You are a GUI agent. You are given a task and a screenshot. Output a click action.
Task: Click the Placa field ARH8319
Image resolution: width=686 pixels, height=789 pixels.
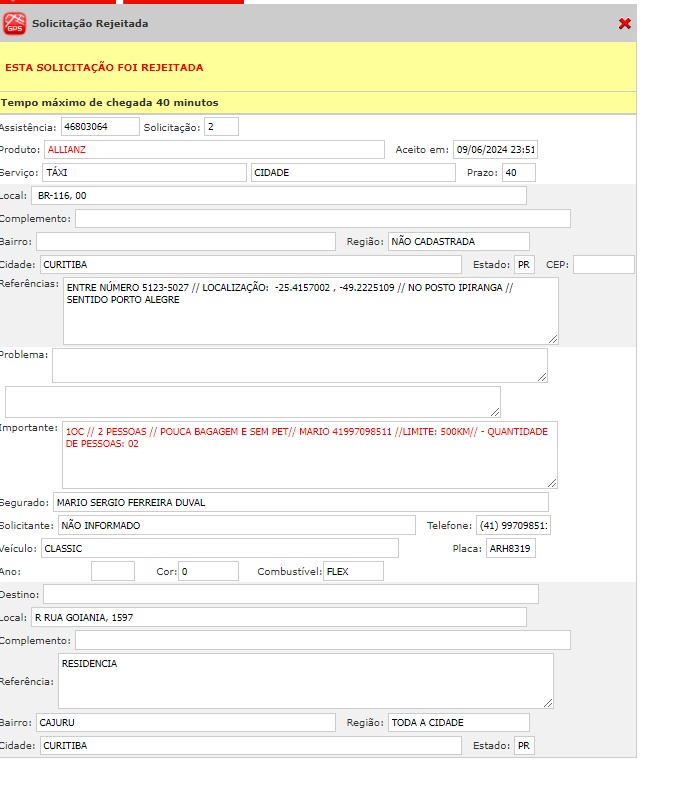pos(511,548)
